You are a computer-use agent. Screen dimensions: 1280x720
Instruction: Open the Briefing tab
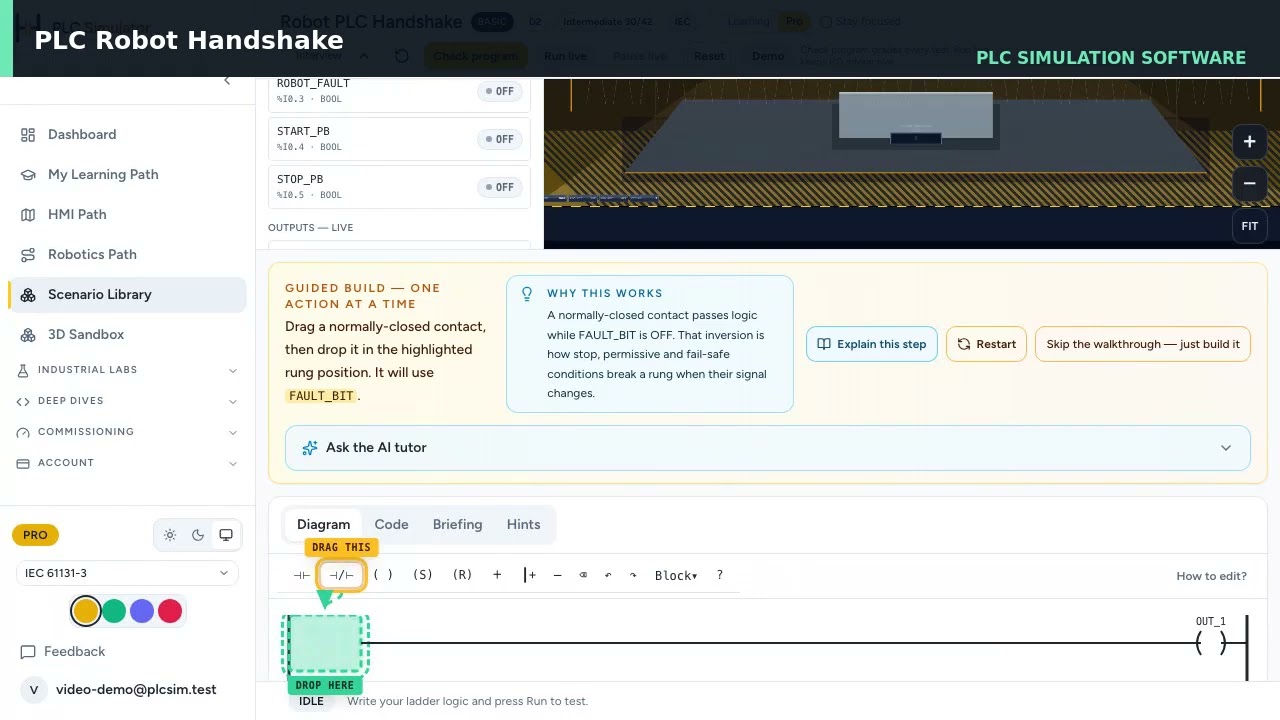pyautogui.click(x=457, y=525)
